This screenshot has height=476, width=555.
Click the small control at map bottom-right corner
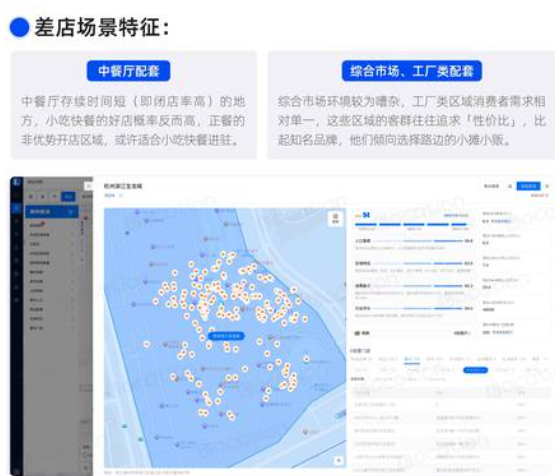338,460
